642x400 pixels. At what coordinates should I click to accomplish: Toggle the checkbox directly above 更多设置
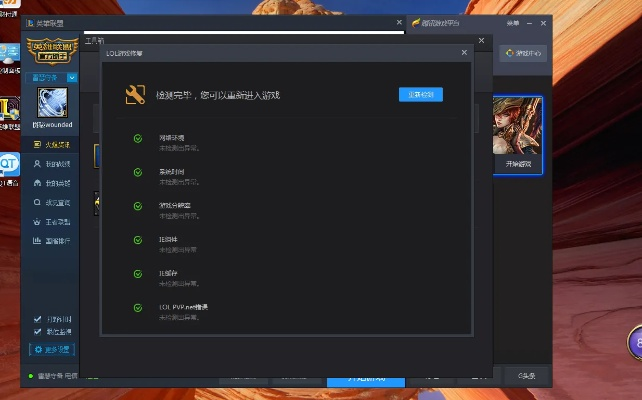pos(37,332)
